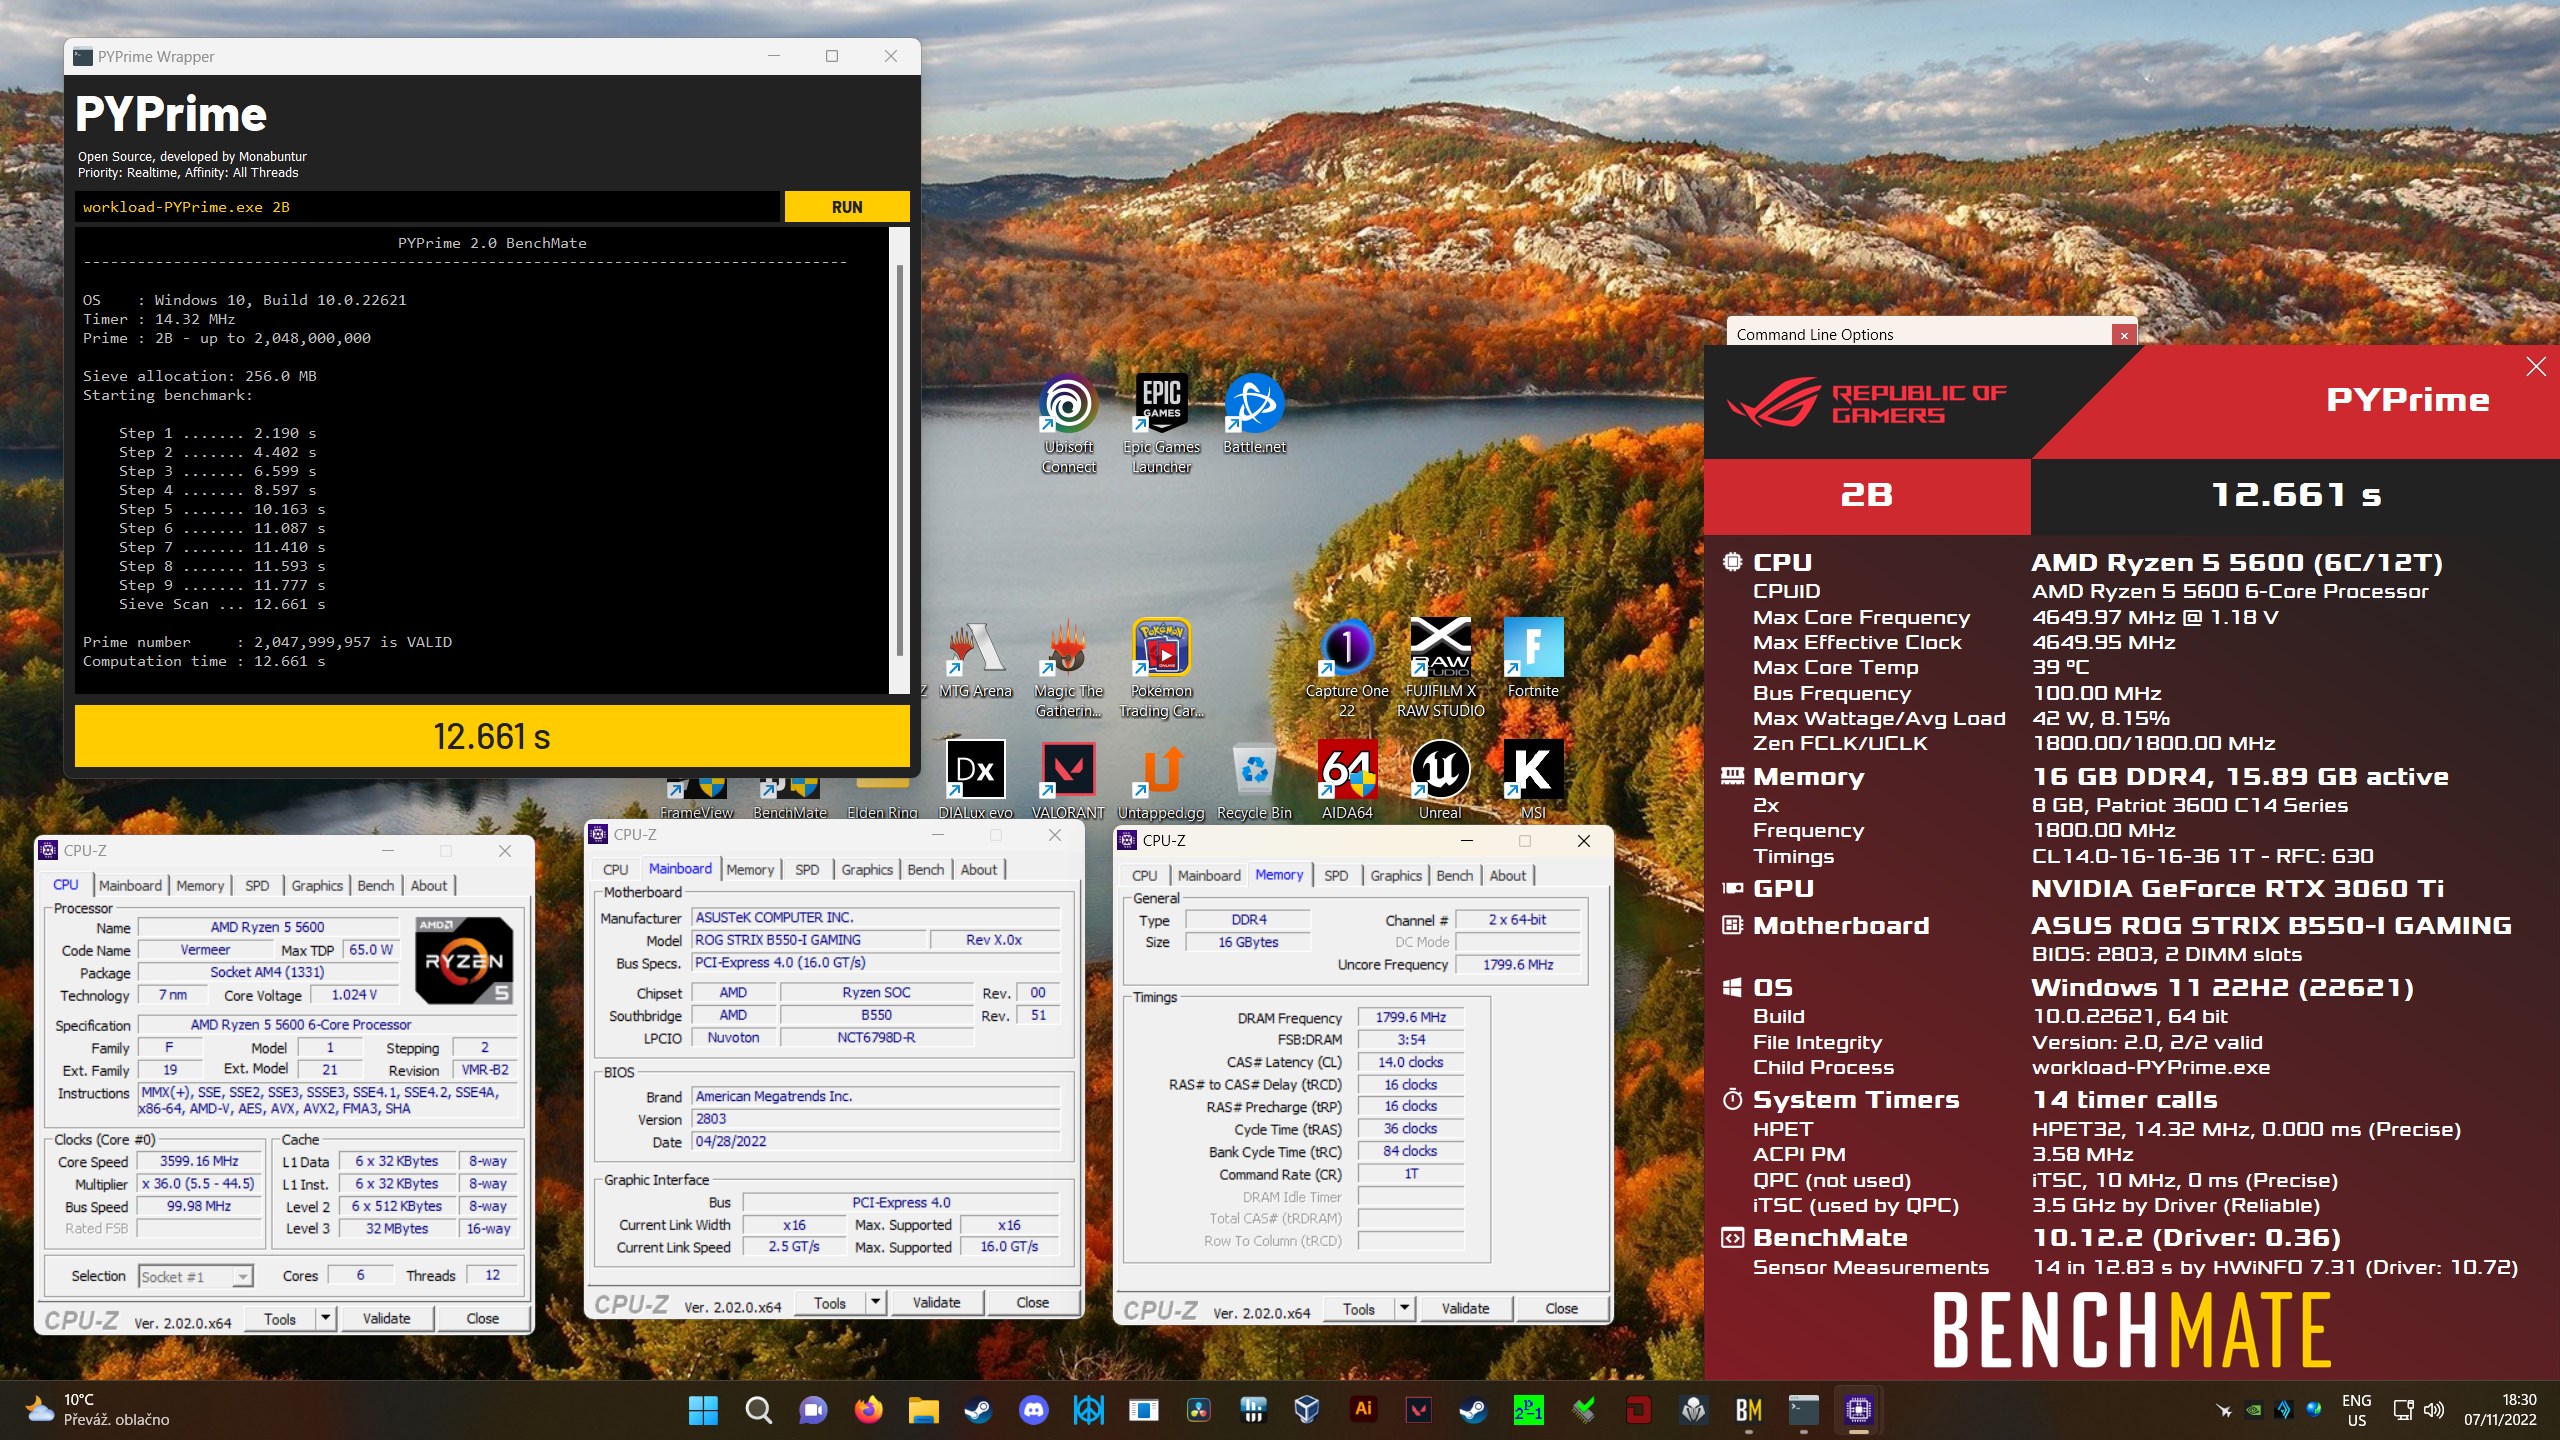Open the Windows Start menu
This screenshot has width=2560, height=1440.
tap(703, 1410)
